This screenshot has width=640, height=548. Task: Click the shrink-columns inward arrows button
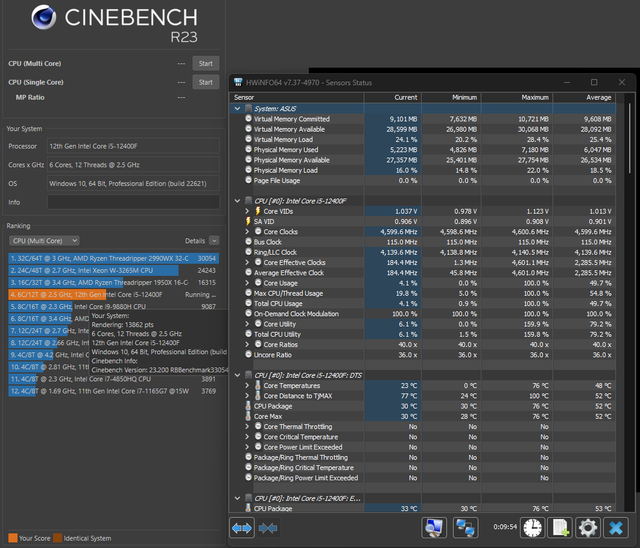pyautogui.click(x=268, y=528)
